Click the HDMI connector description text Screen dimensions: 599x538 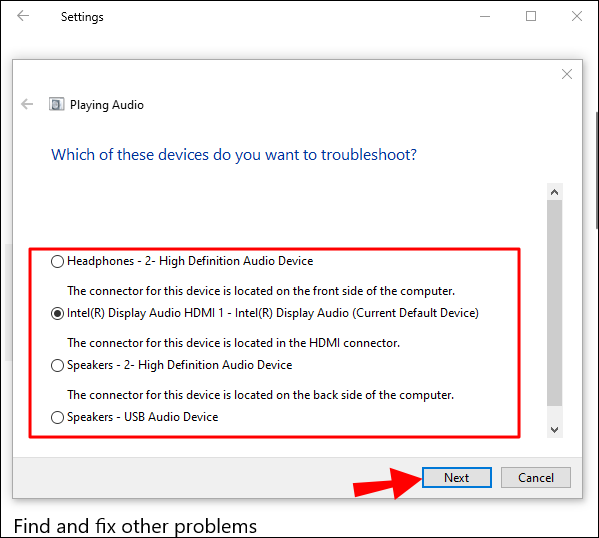click(x=233, y=343)
